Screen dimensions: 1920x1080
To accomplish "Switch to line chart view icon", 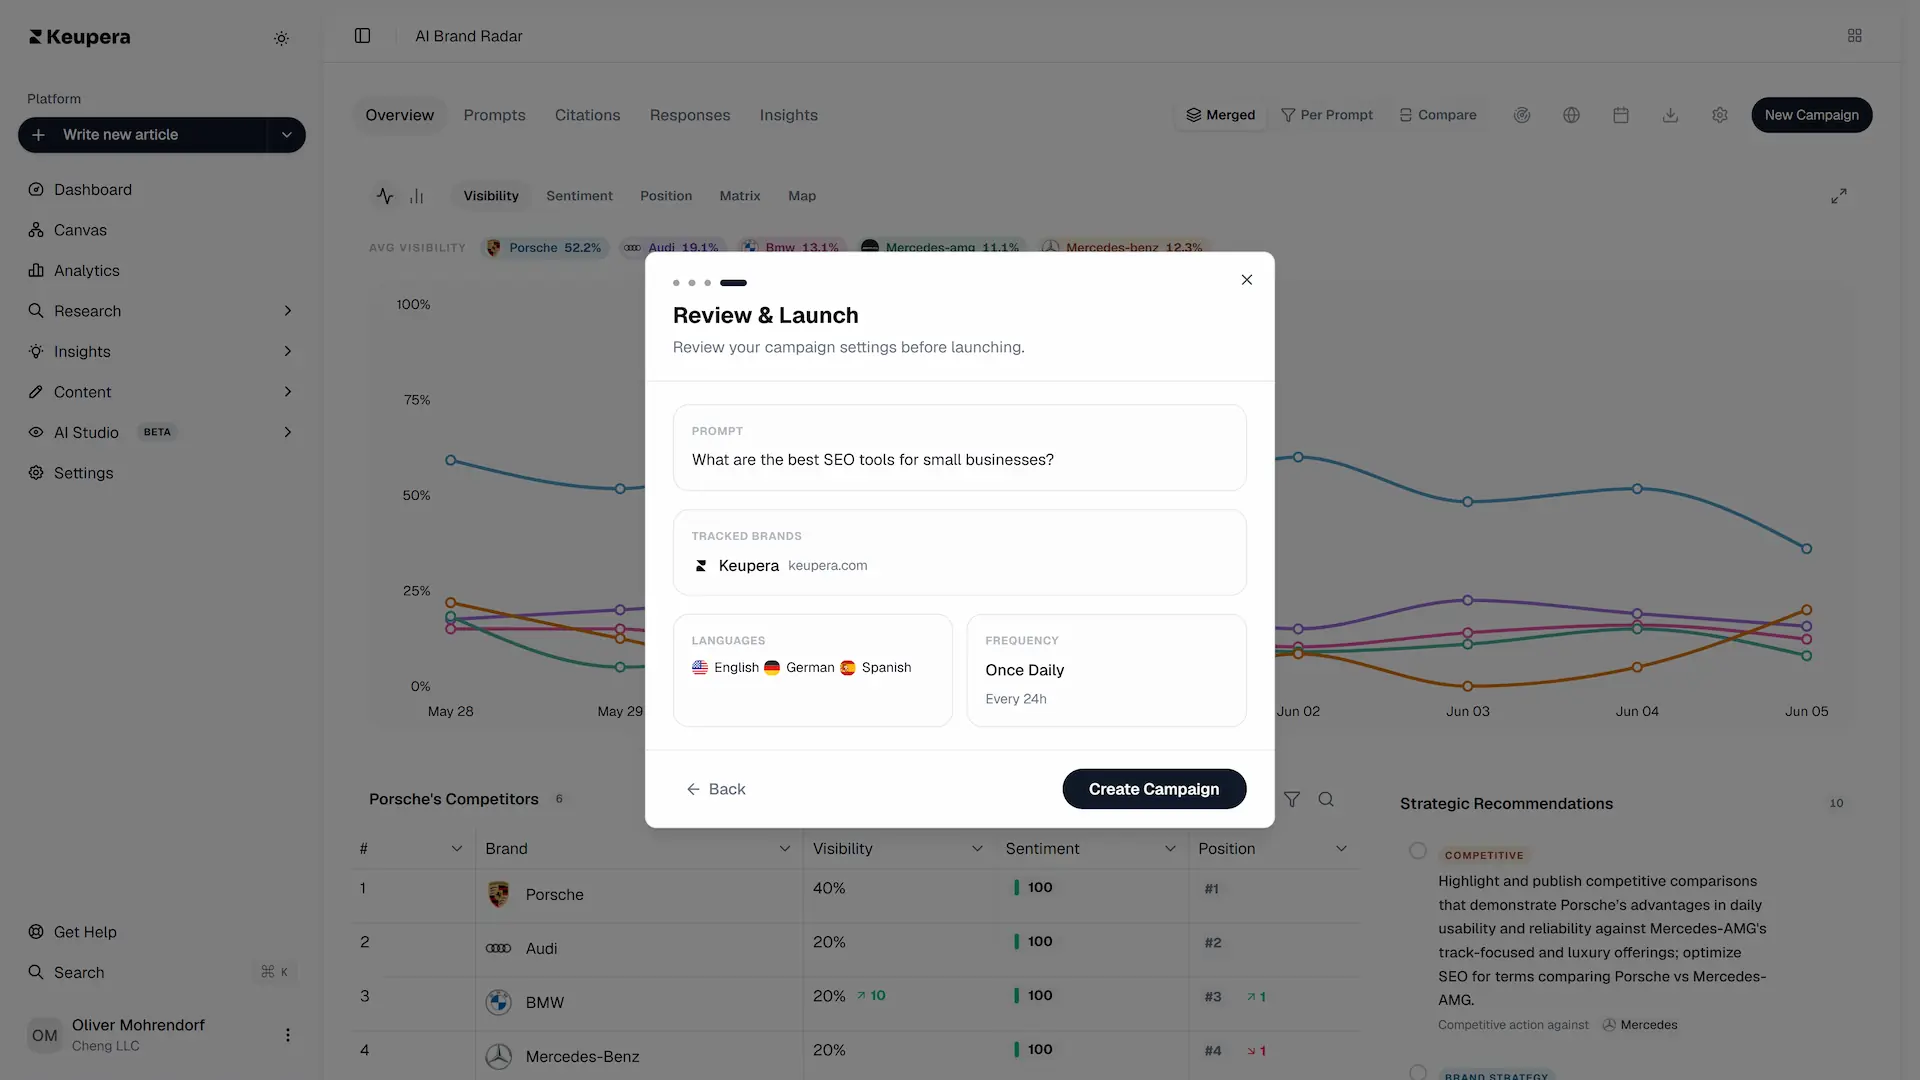I will [x=385, y=196].
